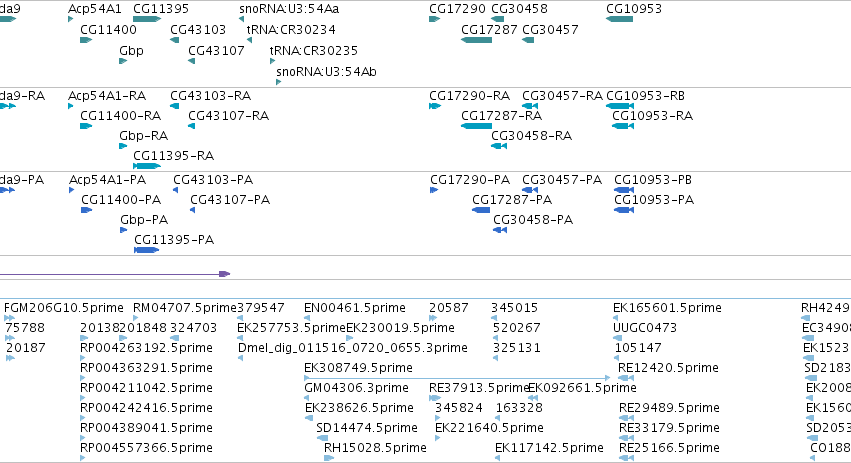Select EST UUGC0473
Screen dimensions: 851x463
tap(645, 328)
